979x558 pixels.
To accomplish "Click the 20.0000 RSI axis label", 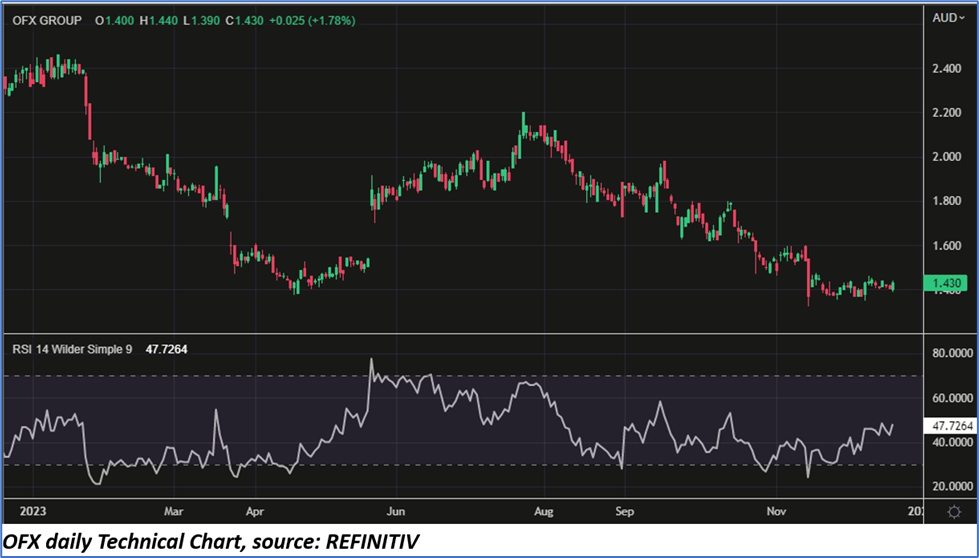I will click(951, 486).
